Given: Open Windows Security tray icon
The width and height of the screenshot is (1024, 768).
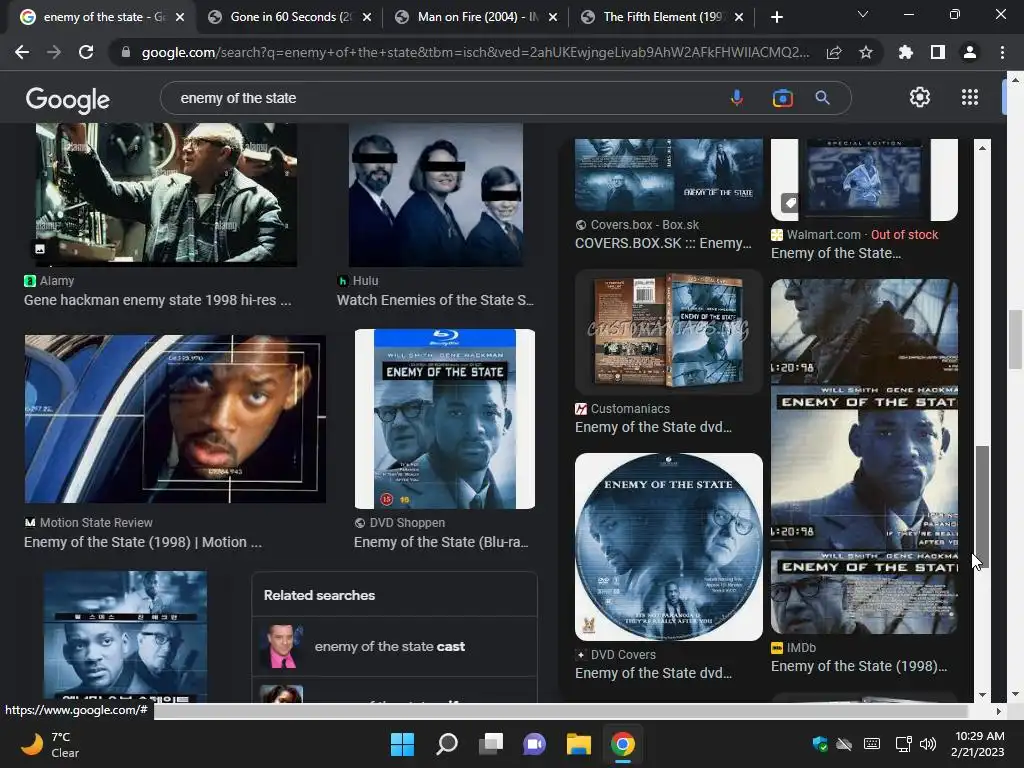Looking at the screenshot, I should 820,744.
